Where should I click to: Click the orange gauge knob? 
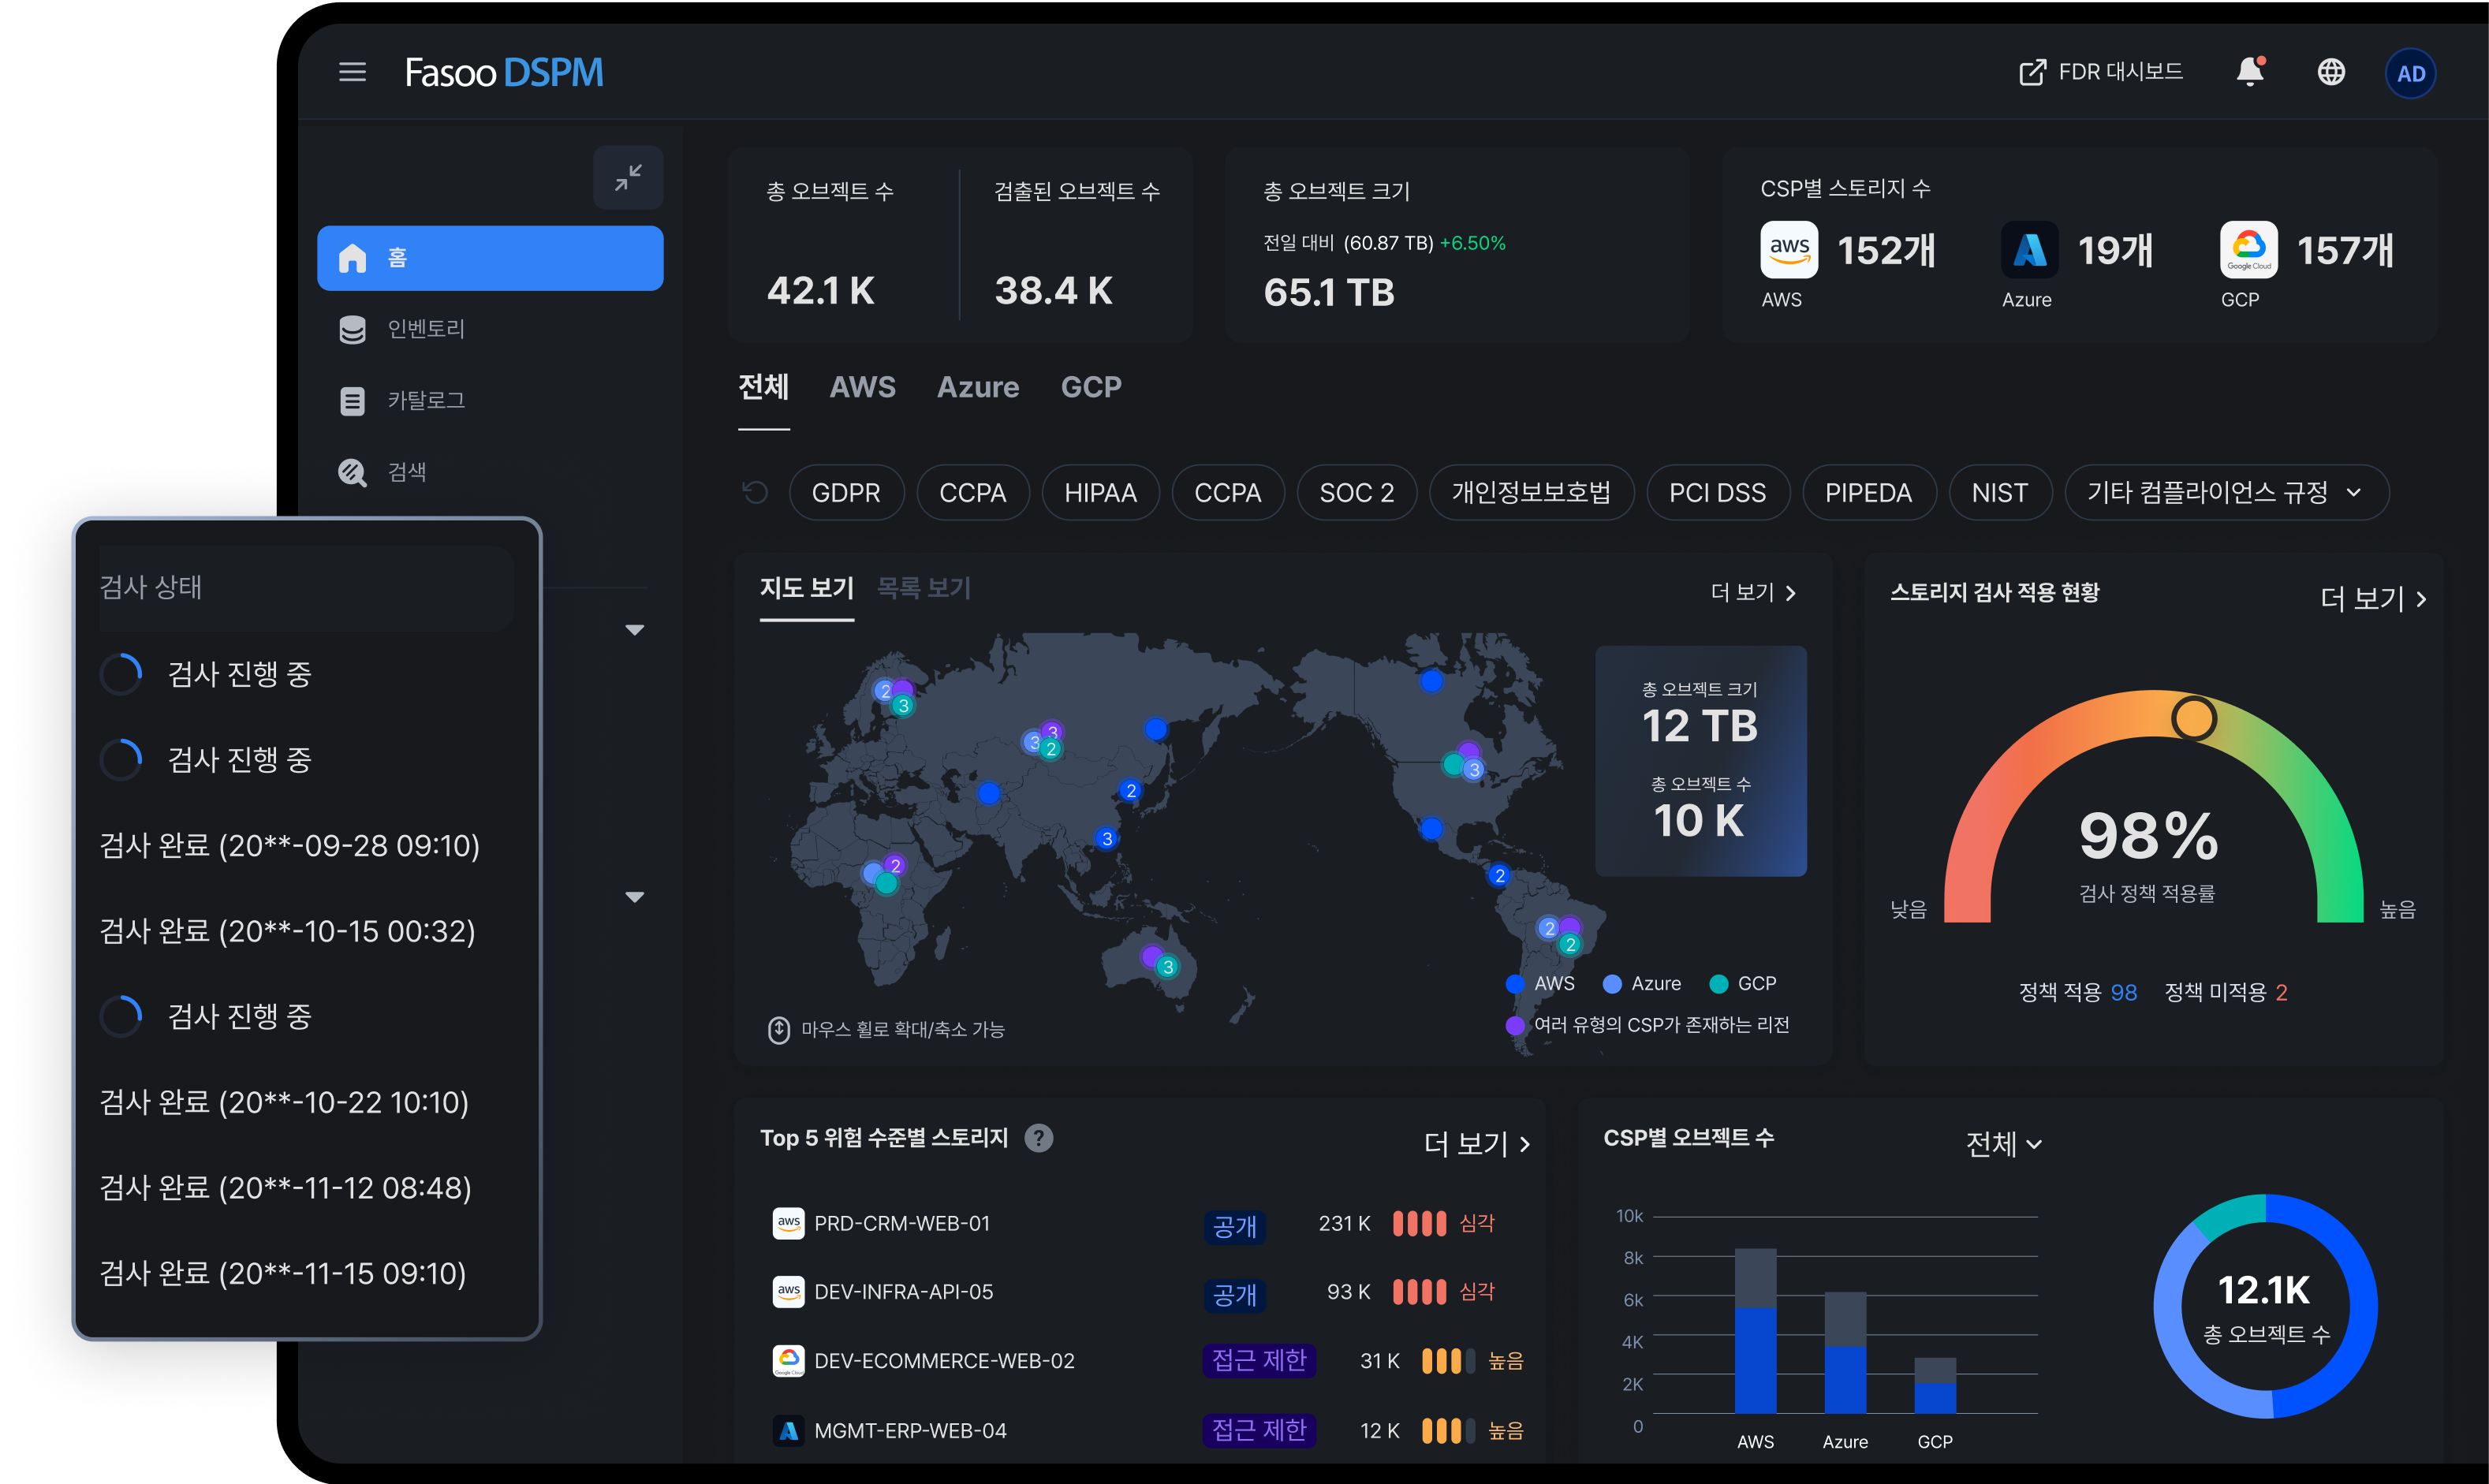pyautogui.click(x=2193, y=718)
